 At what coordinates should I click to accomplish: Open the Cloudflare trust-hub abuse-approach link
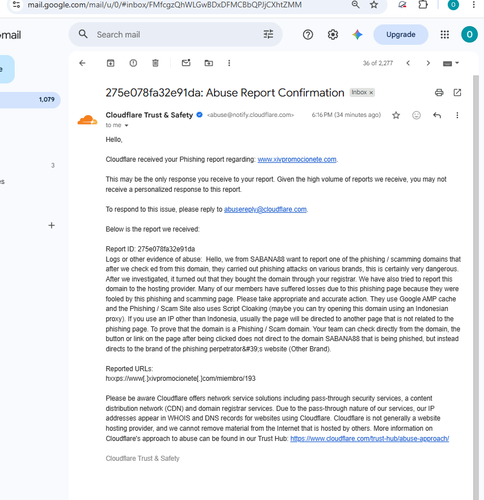coord(370,439)
